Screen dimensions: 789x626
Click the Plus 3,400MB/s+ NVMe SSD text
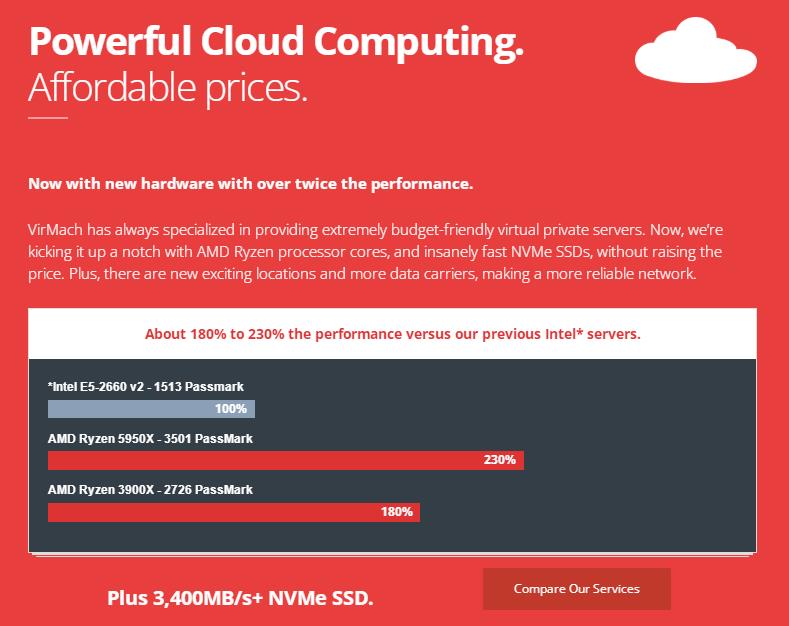point(240,598)
